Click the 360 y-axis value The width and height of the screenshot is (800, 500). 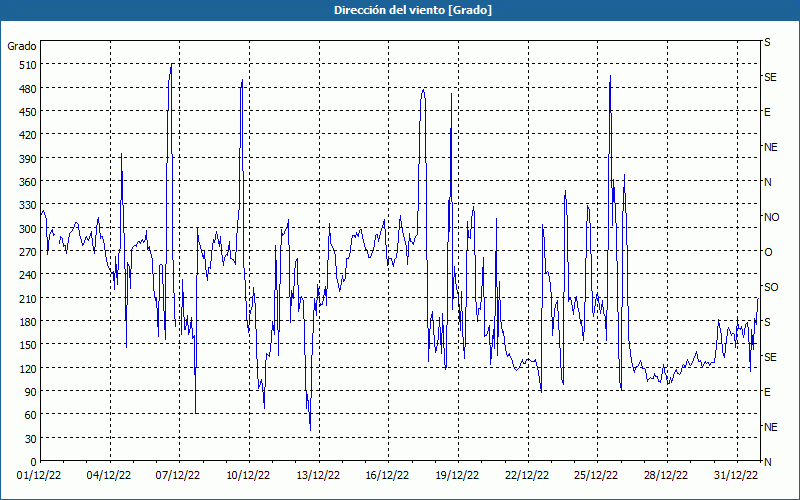27,182
